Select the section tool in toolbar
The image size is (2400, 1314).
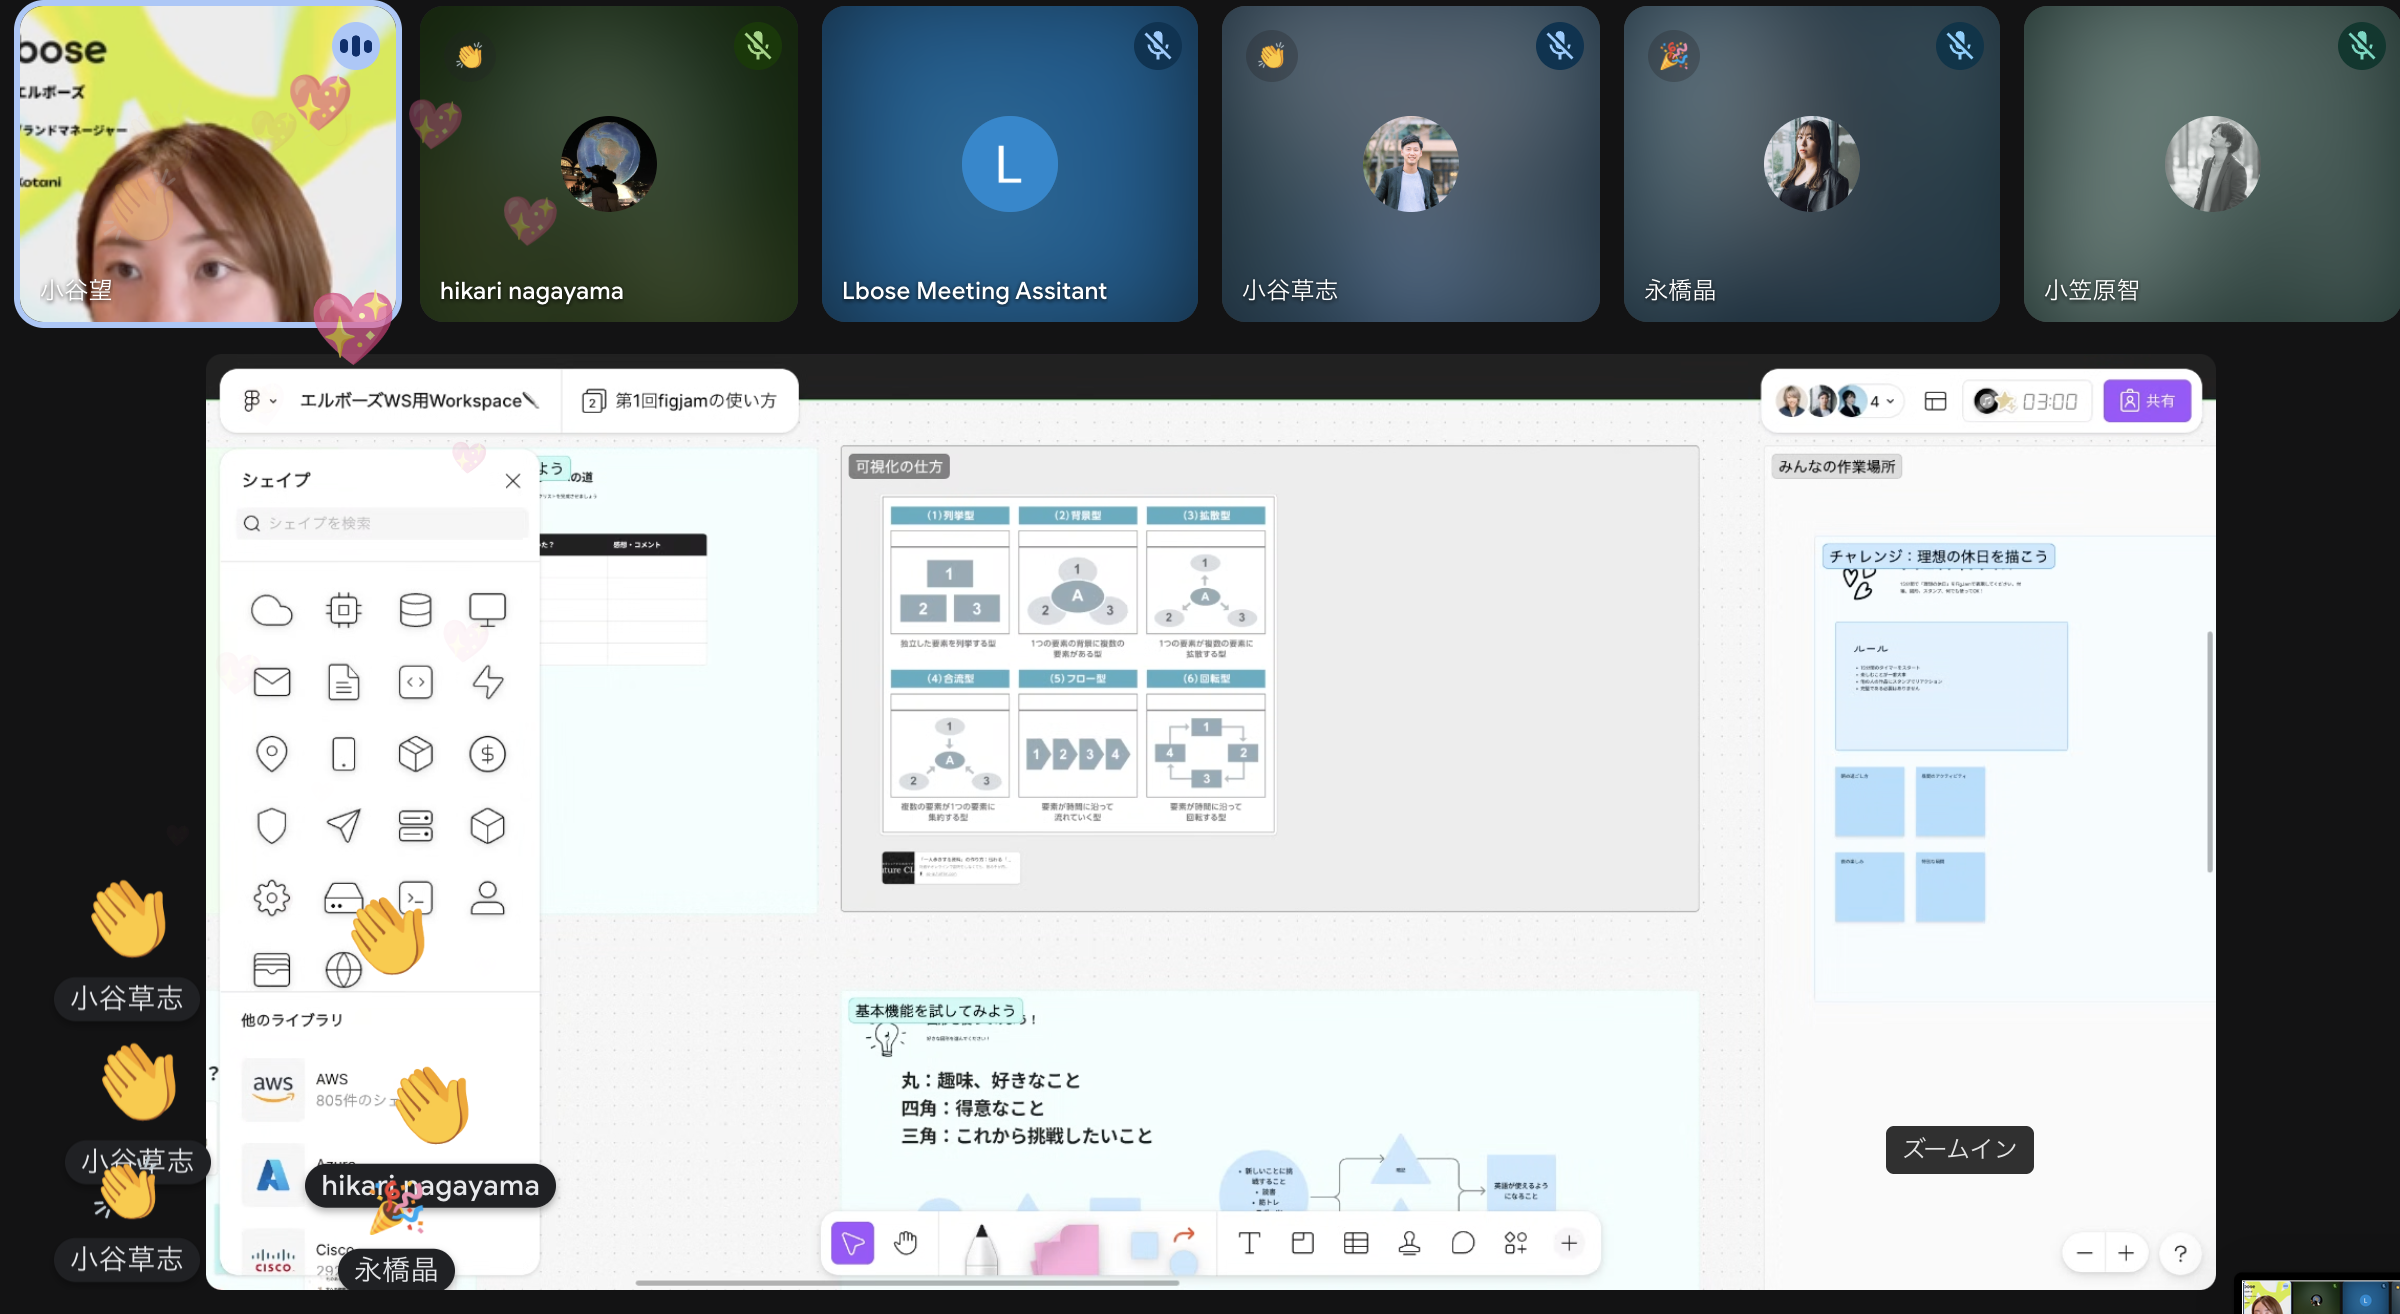(1302, 1243)
